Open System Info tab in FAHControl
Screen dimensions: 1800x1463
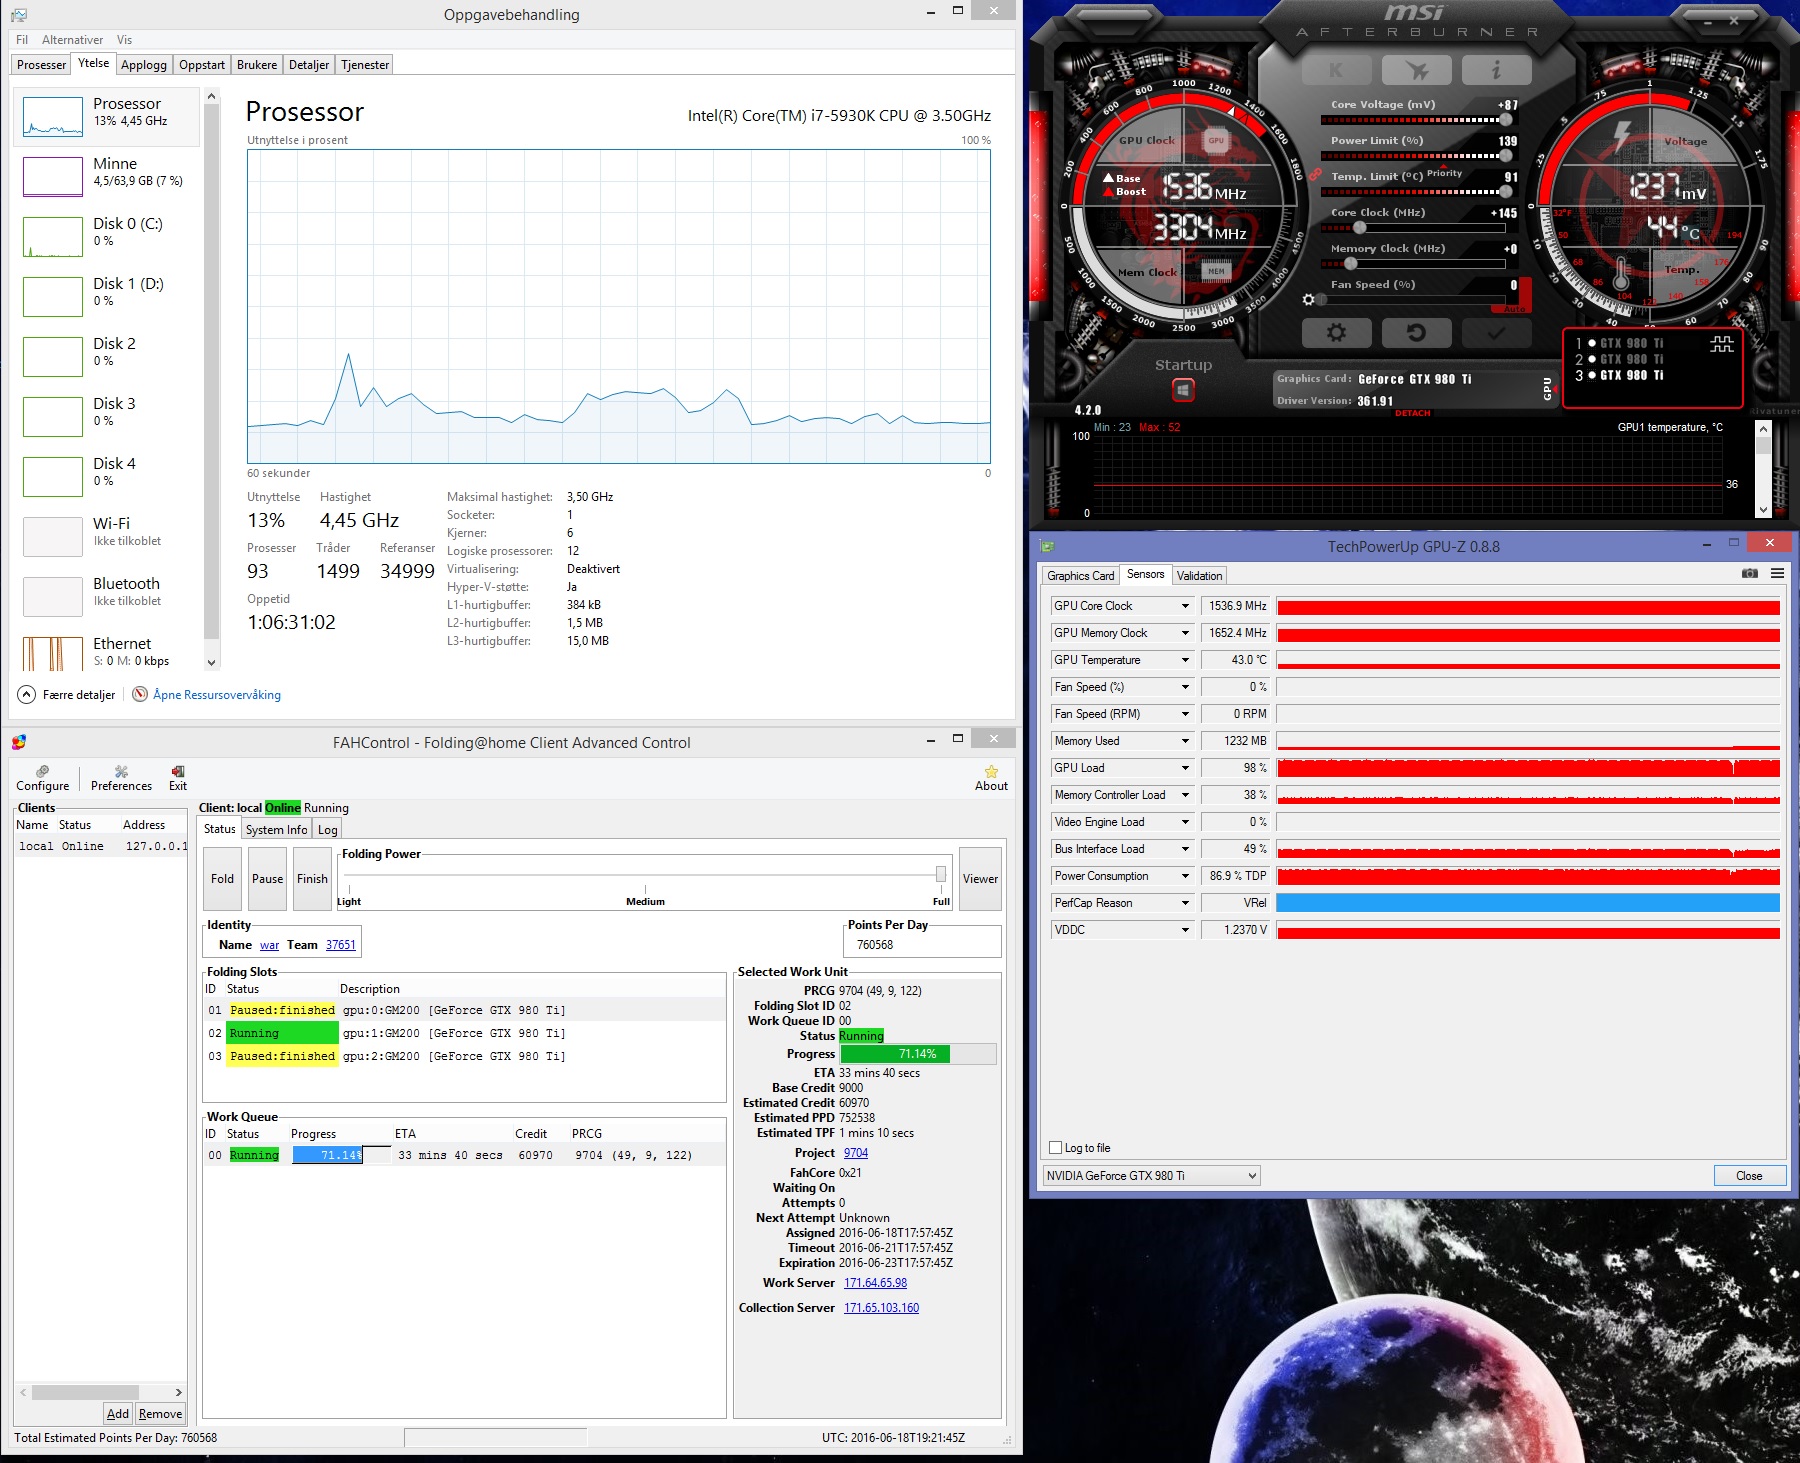coord(277,830)
